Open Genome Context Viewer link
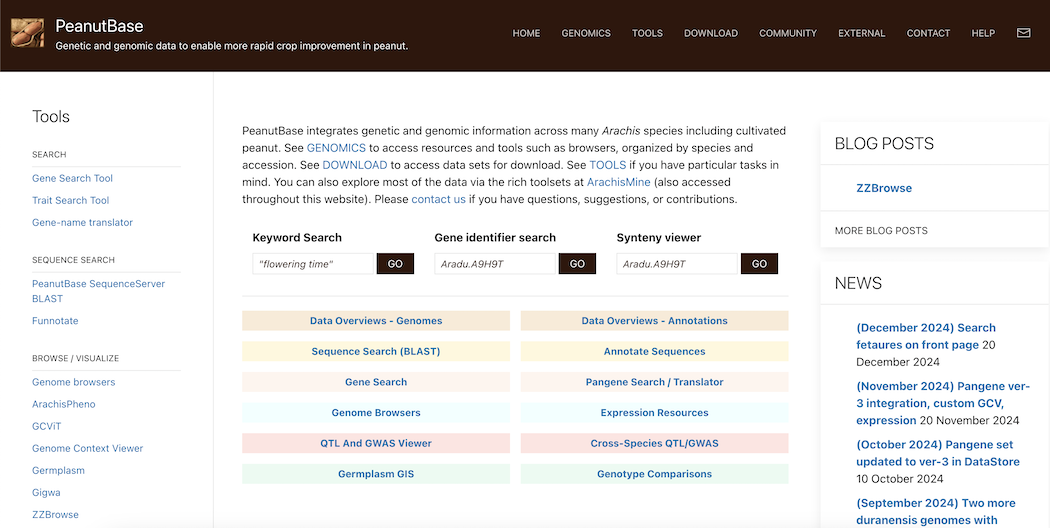The height and width of the screenshot is (528, 1050). click(x=88, y=448)
